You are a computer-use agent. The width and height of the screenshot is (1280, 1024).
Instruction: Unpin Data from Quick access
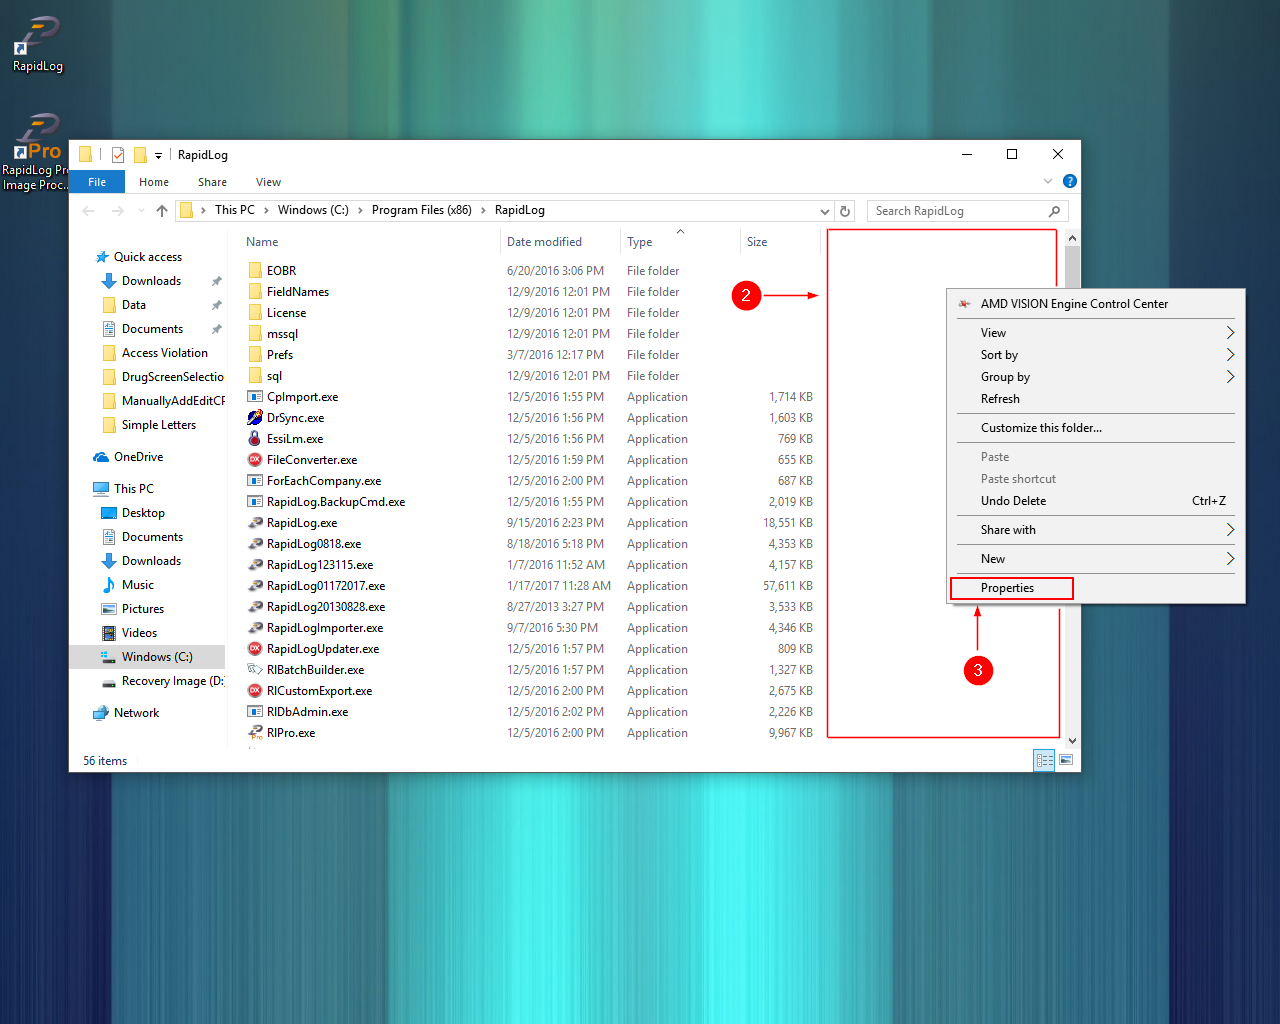(216, 305)
